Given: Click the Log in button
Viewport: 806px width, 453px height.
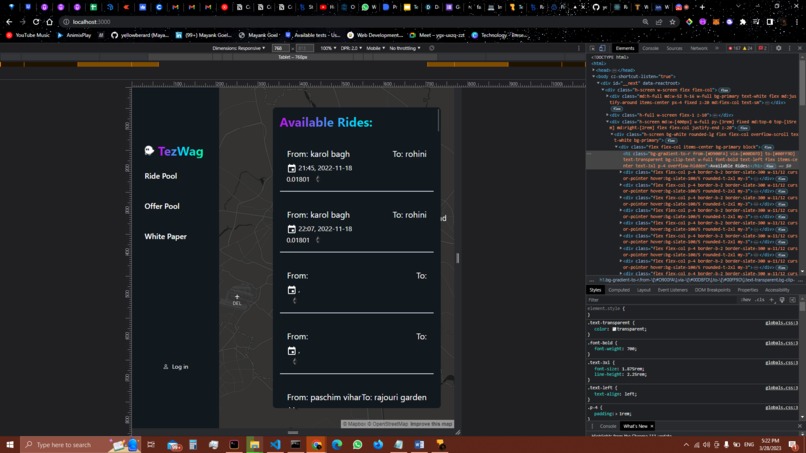Looking at the screenshot, I should click(176, 367).
